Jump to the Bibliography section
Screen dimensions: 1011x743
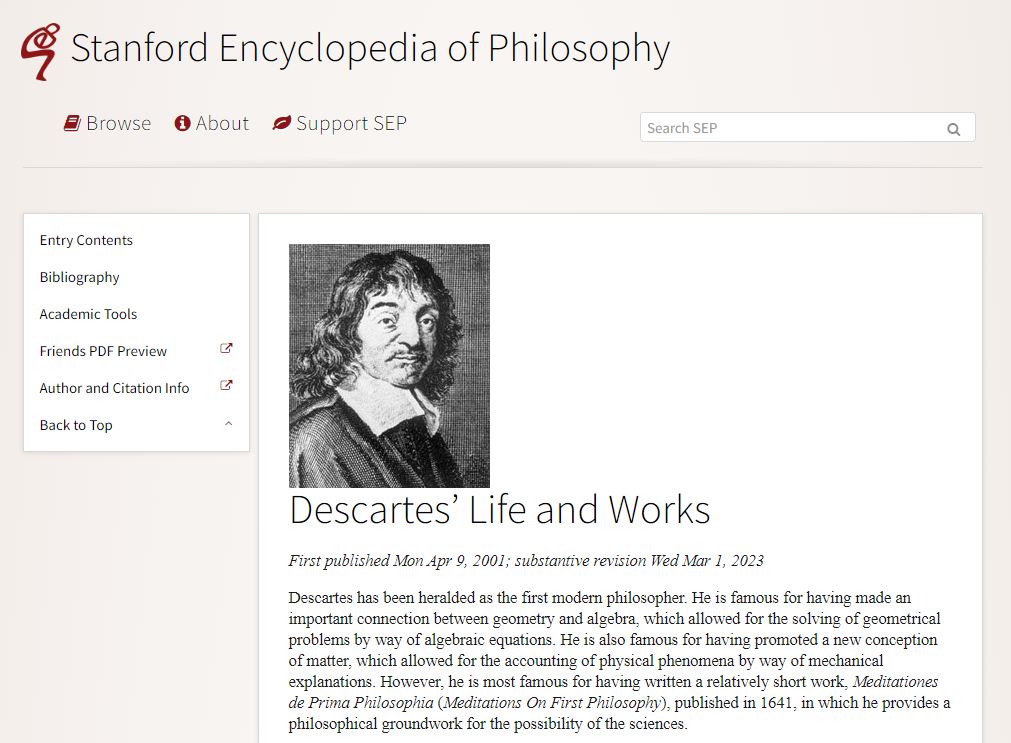coord(79,277)
